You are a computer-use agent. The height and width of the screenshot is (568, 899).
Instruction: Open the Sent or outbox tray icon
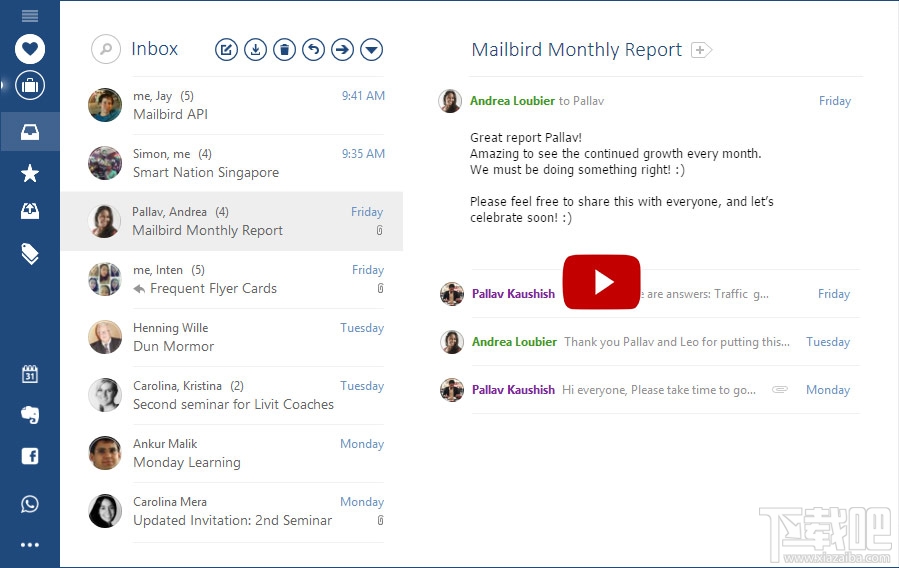[x=30, y=211]
